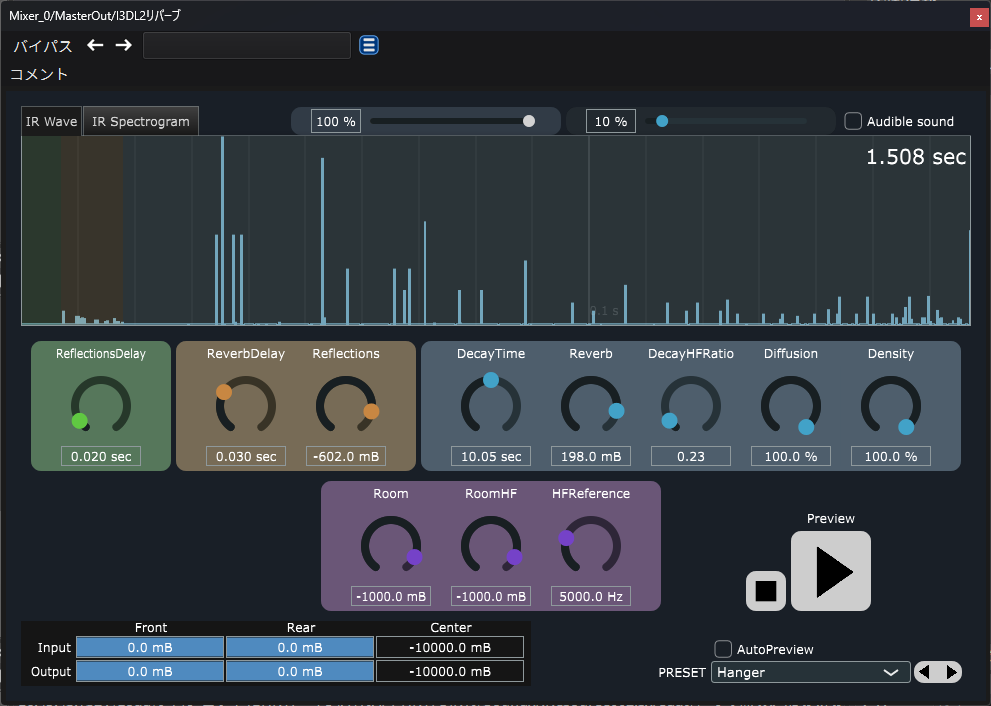Select next preset with right triangle
The image size is (991, 706).
[x=951, y=672]
